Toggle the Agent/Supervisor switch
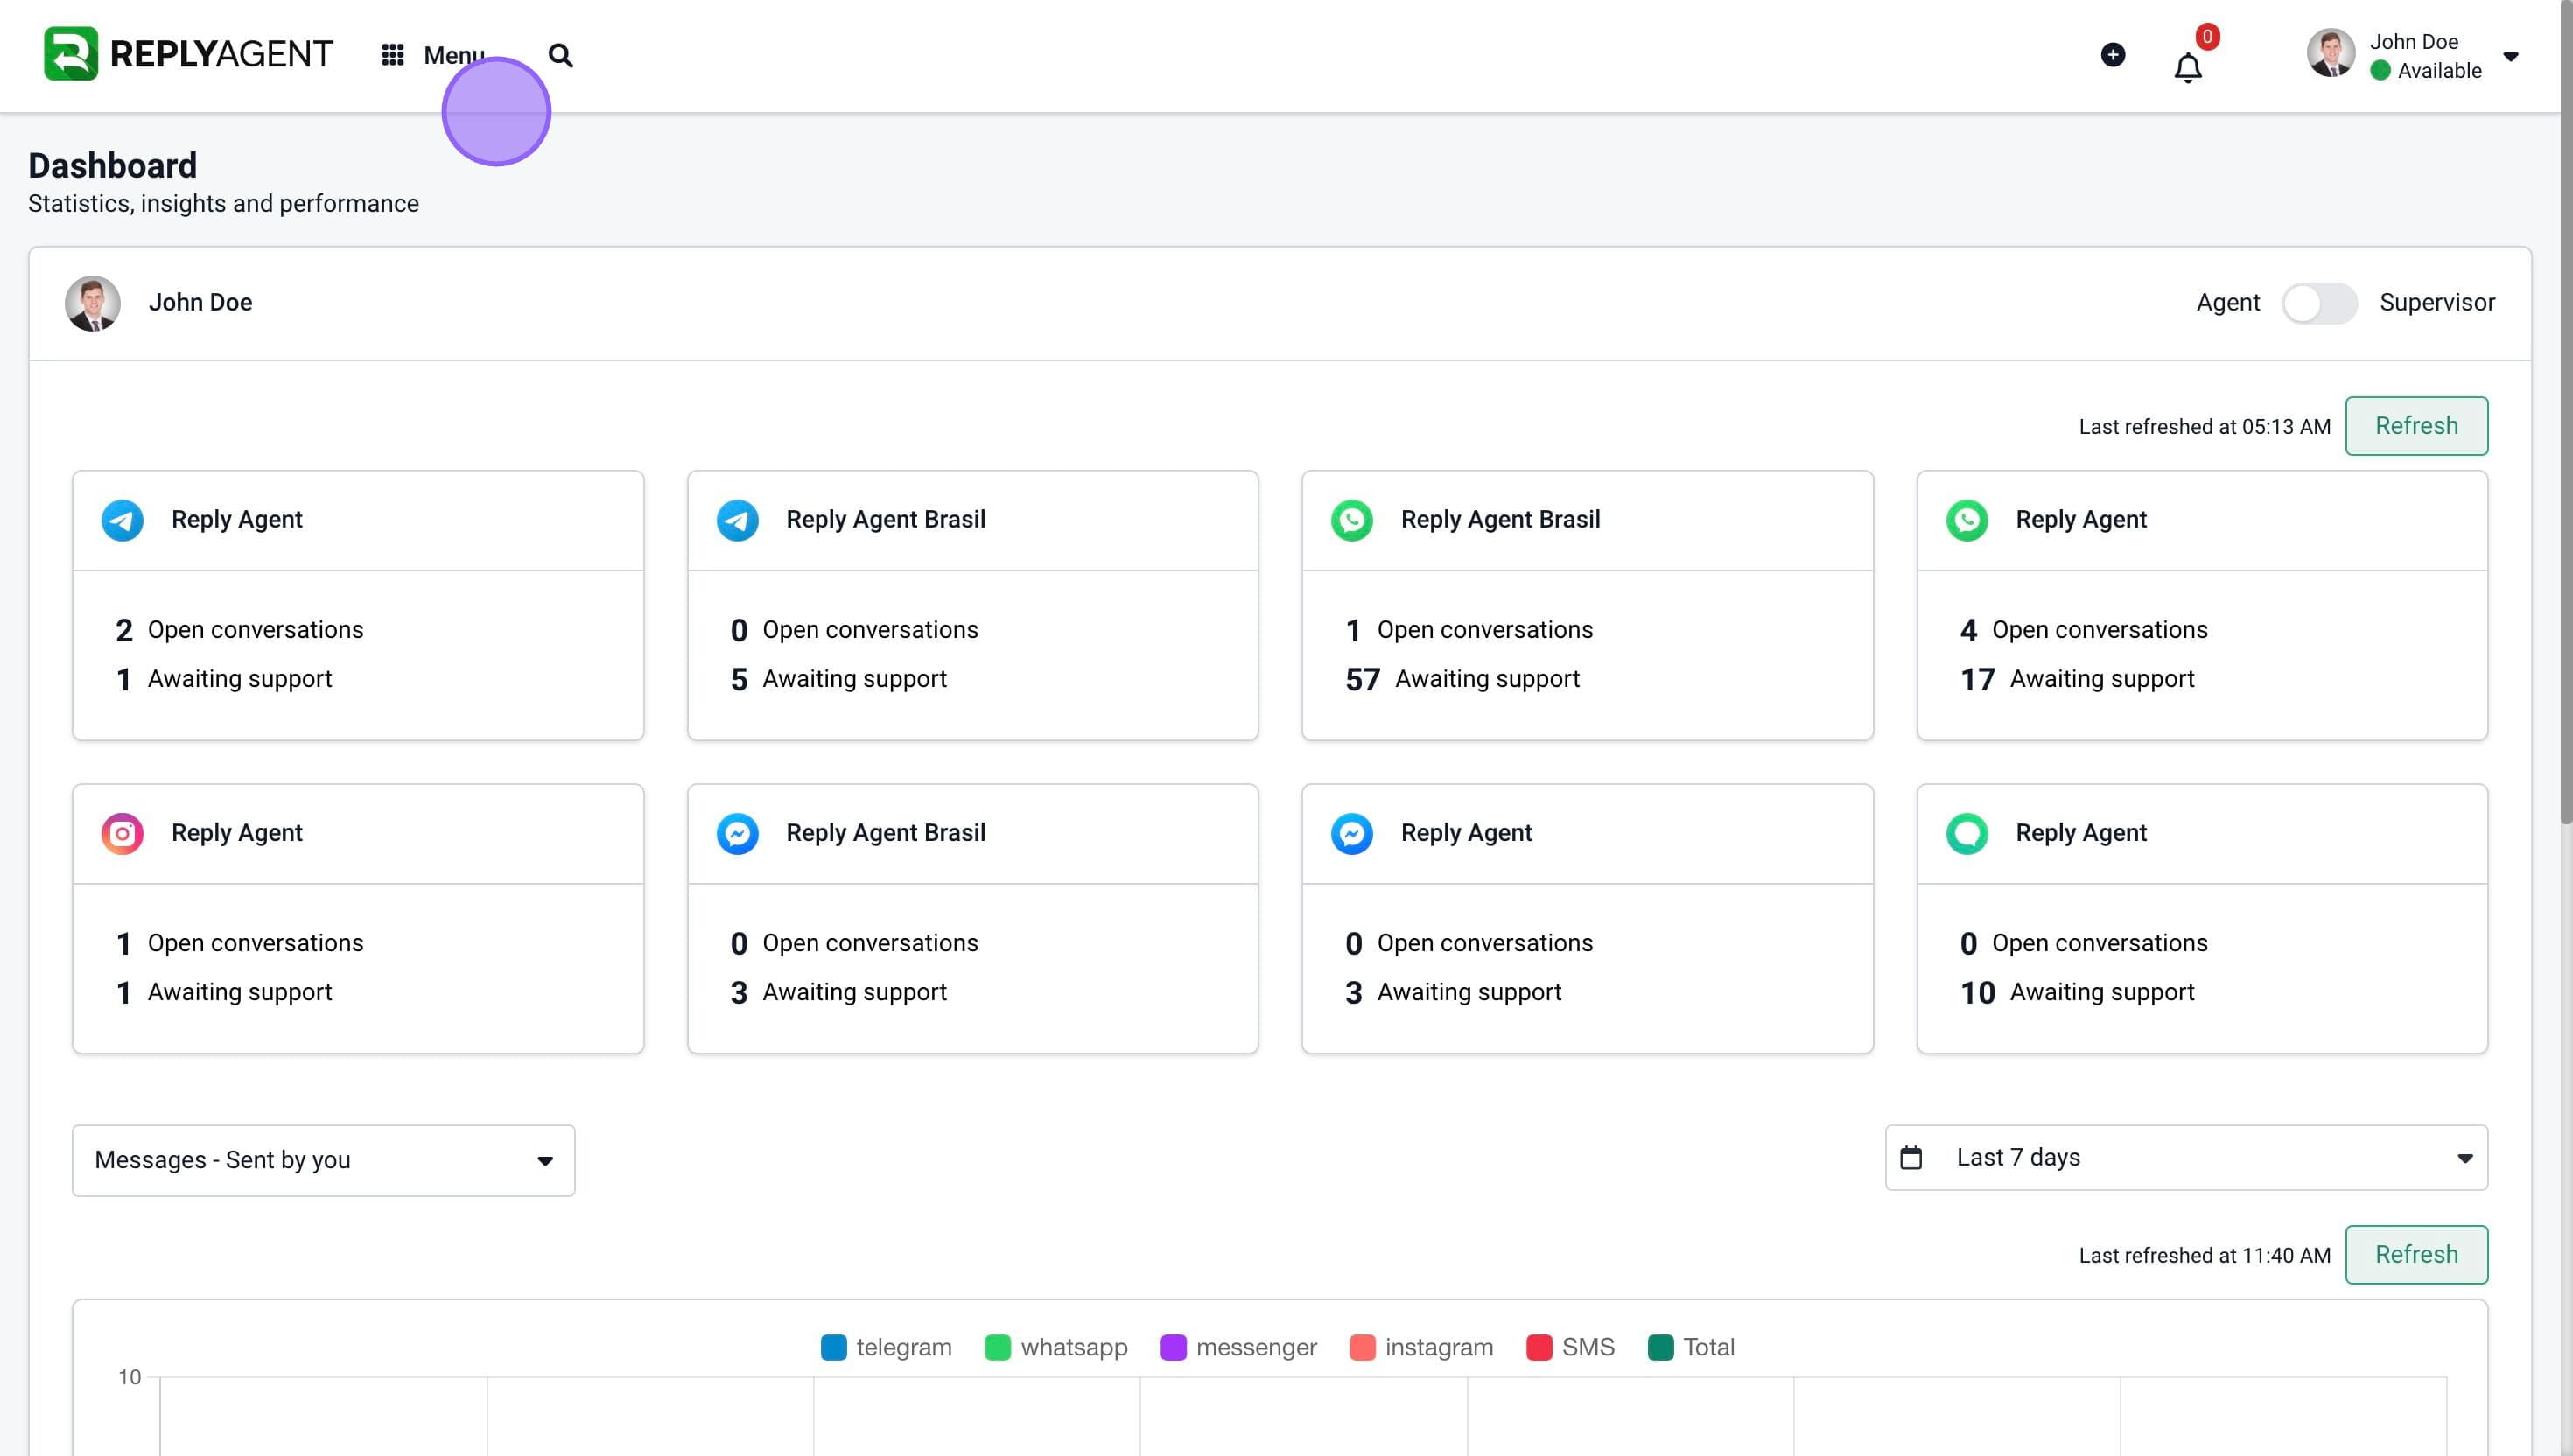 pyautogui.click(x=2319, y=303)
